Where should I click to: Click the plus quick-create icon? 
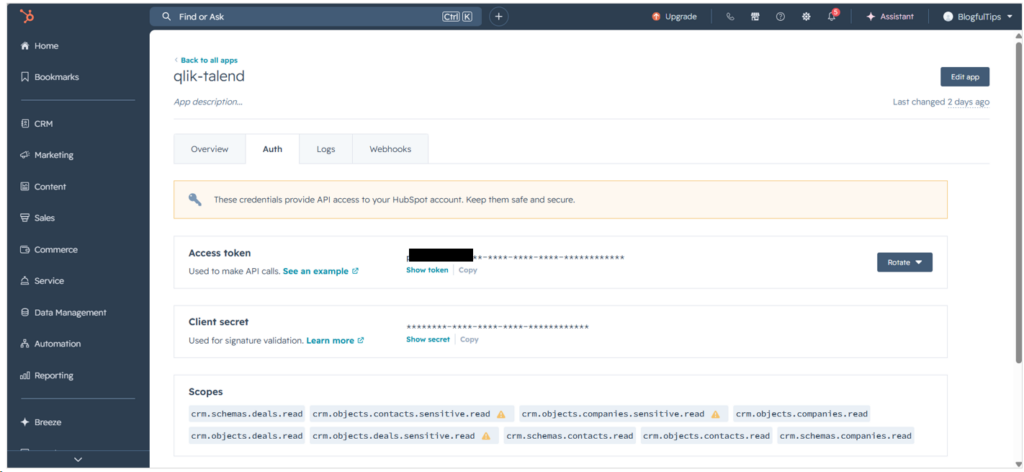(499, 17)
